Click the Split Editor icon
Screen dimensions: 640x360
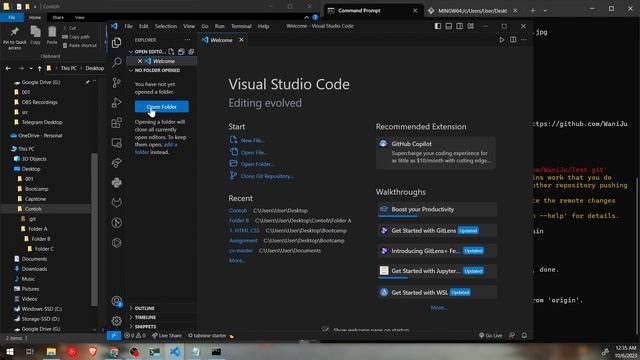click(513, 40)
